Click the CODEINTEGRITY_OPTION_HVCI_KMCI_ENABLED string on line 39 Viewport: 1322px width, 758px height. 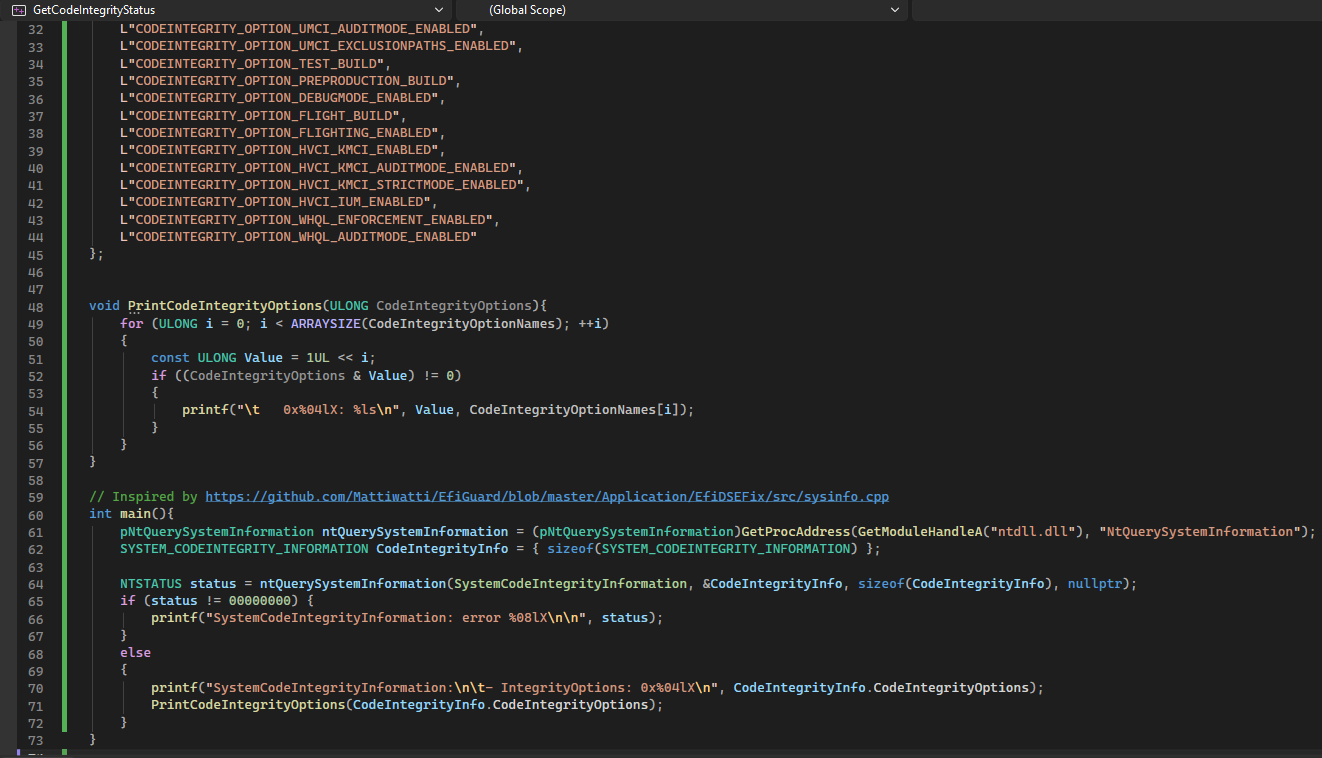click(x=279, y=150)
